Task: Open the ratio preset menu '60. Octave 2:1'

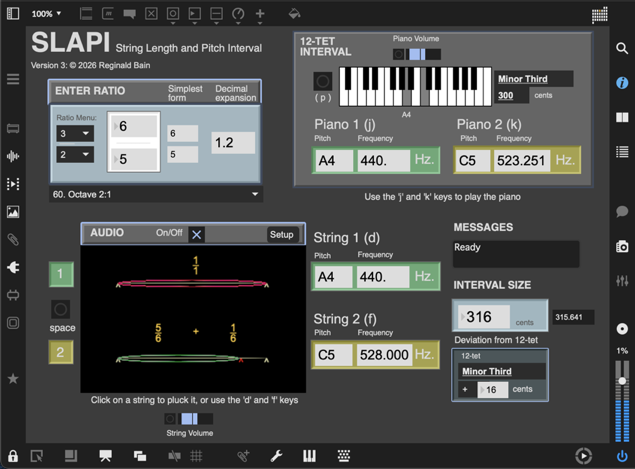Action: click(155, 194)
